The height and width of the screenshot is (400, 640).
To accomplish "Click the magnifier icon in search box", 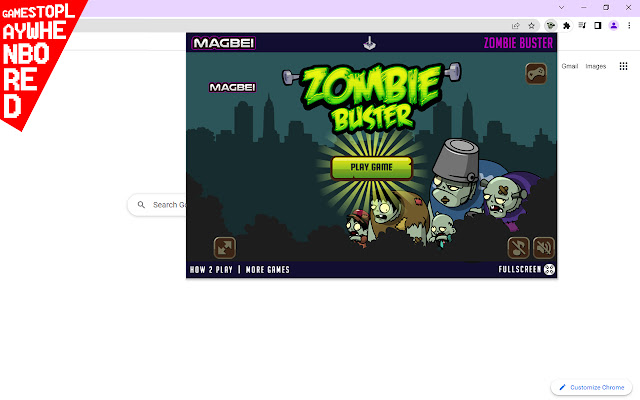I will pyautogui.click(x=141, y=204).
